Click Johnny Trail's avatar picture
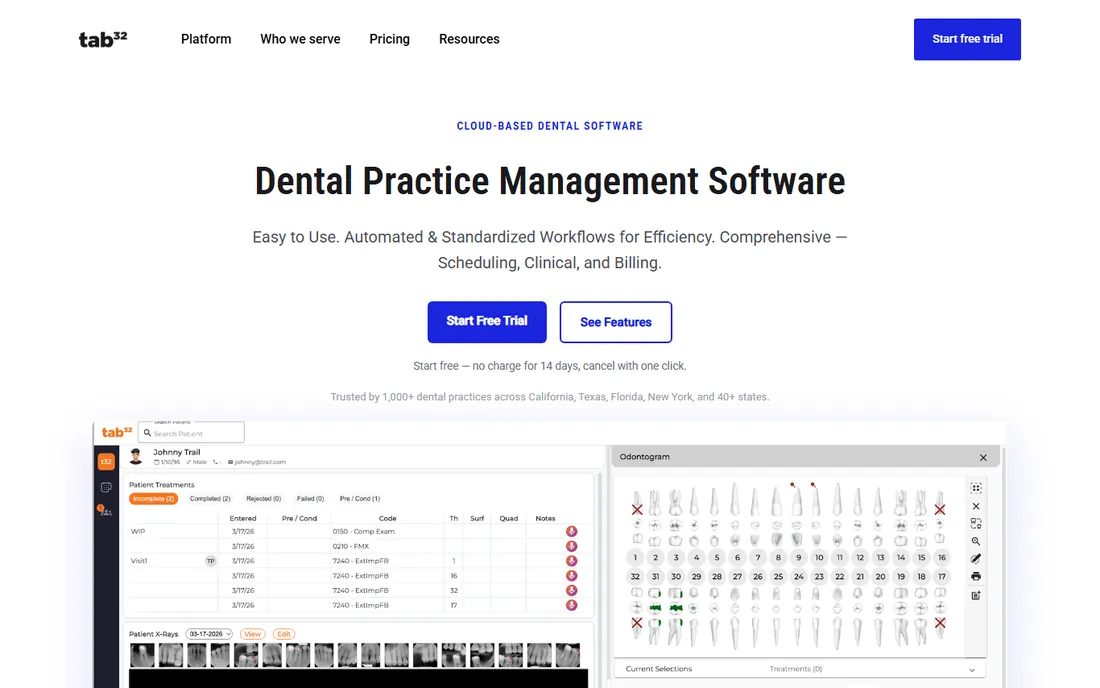The image size is (1100, 688). point(136,456)
